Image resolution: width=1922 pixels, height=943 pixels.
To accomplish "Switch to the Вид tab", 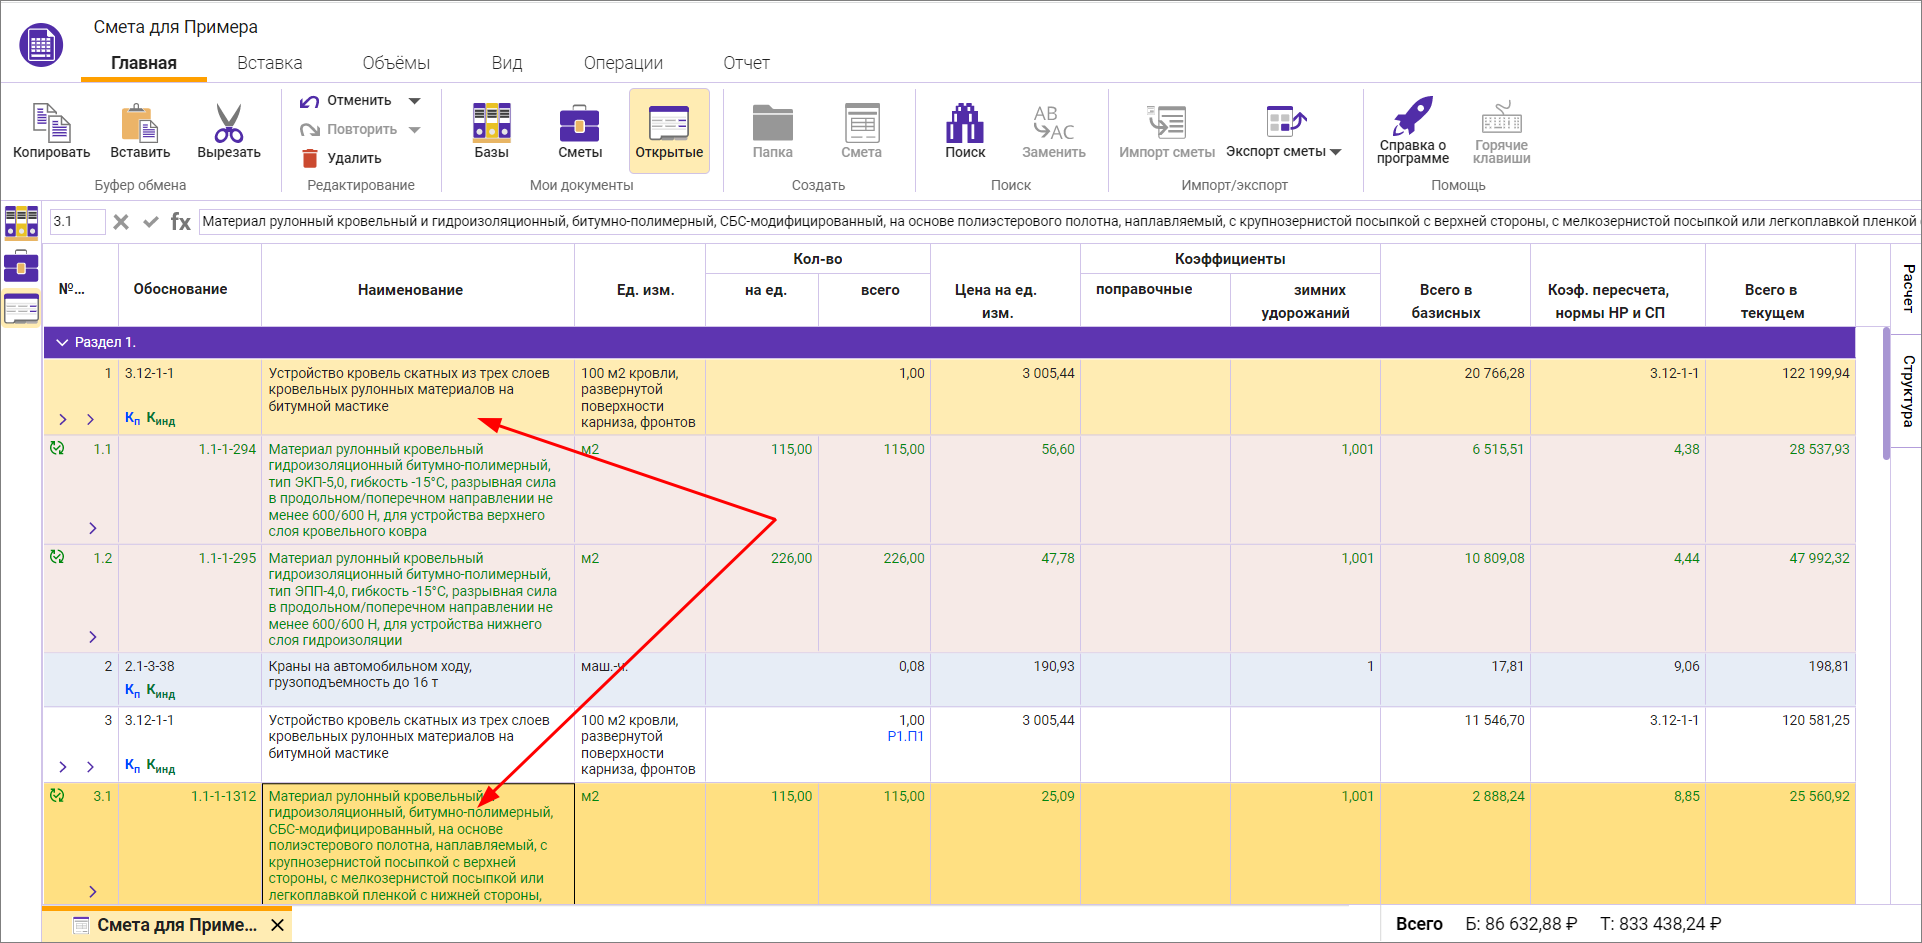I will click(x=507, y=63).
